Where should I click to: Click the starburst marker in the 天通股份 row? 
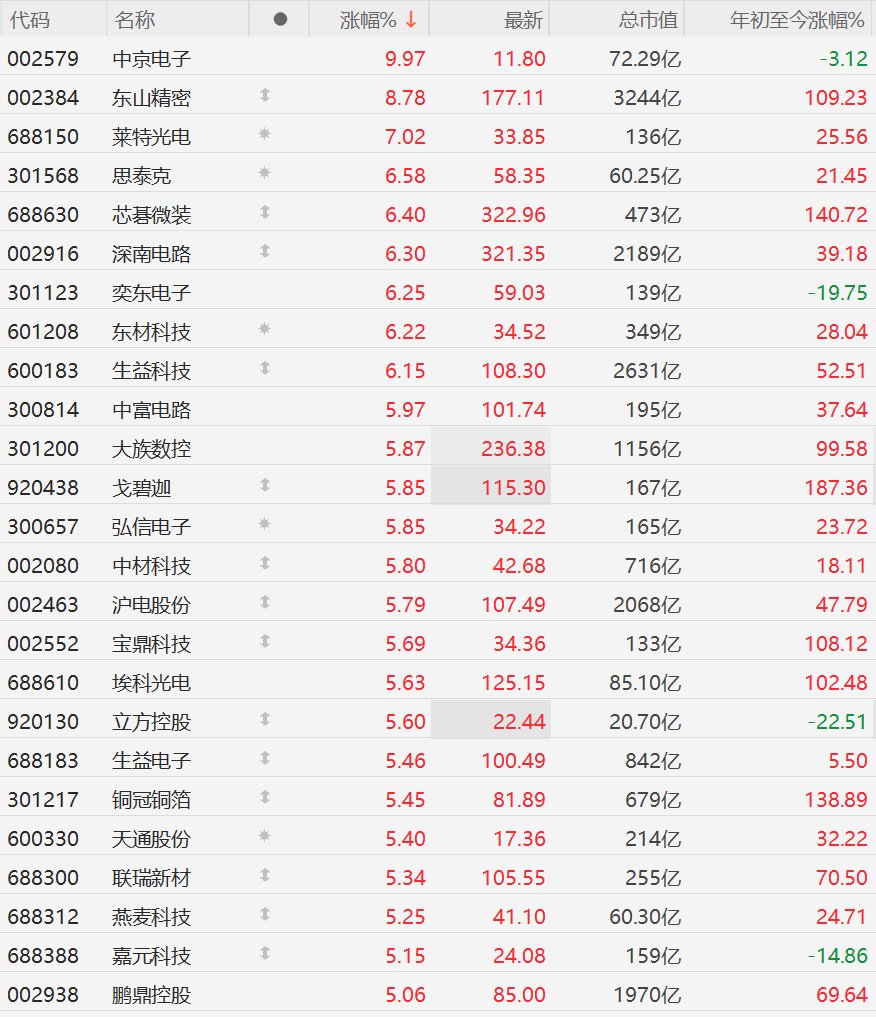click(265, 837)
